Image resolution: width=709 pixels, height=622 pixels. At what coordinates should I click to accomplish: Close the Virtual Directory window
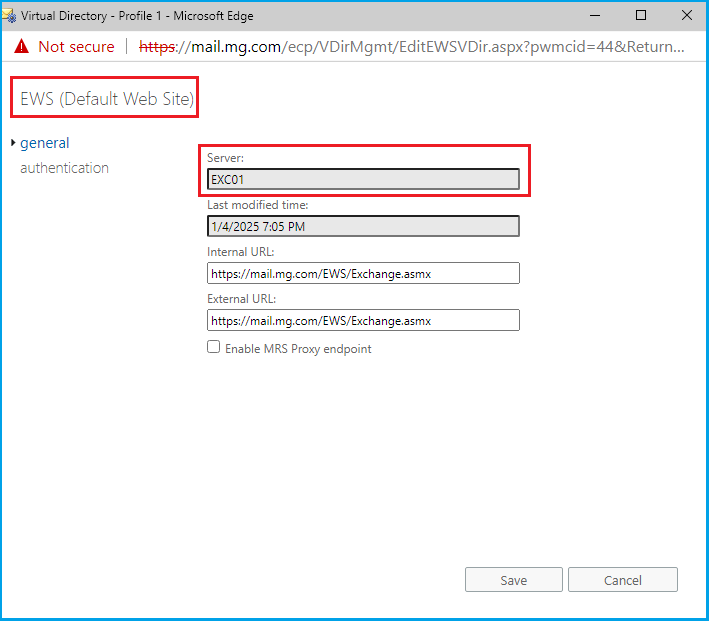pyautogui.click(x=686, y=15)
